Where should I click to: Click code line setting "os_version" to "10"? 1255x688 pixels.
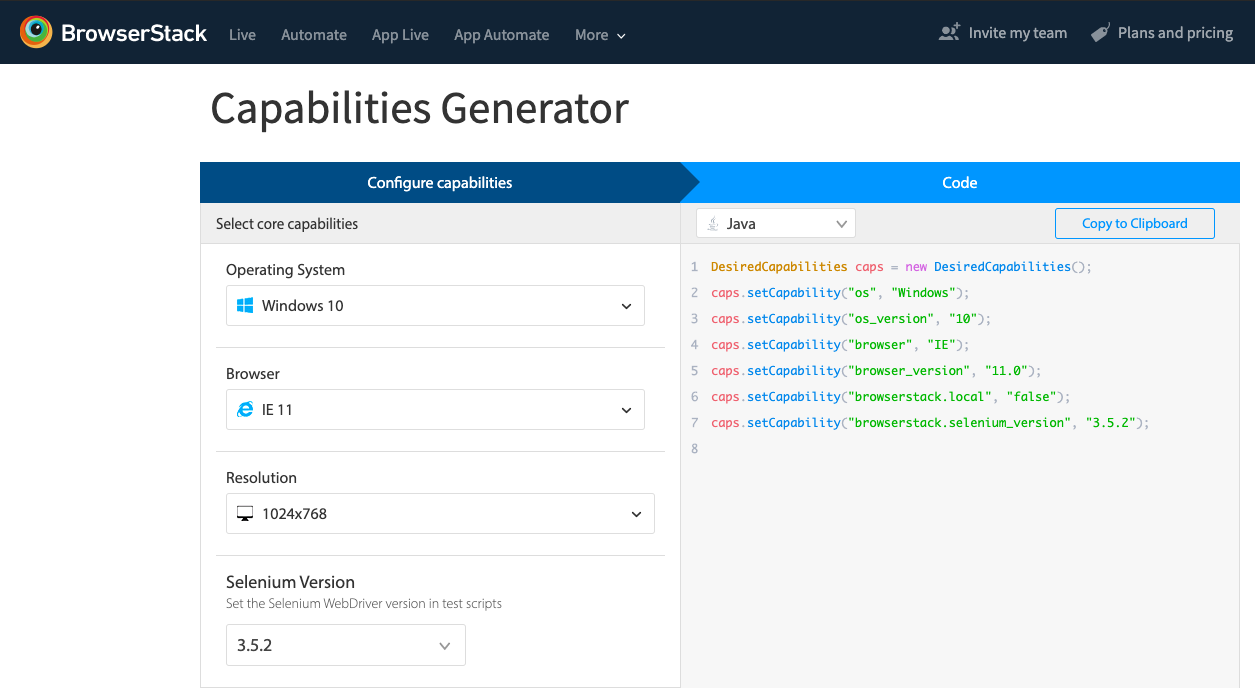(x=851, y=319)
